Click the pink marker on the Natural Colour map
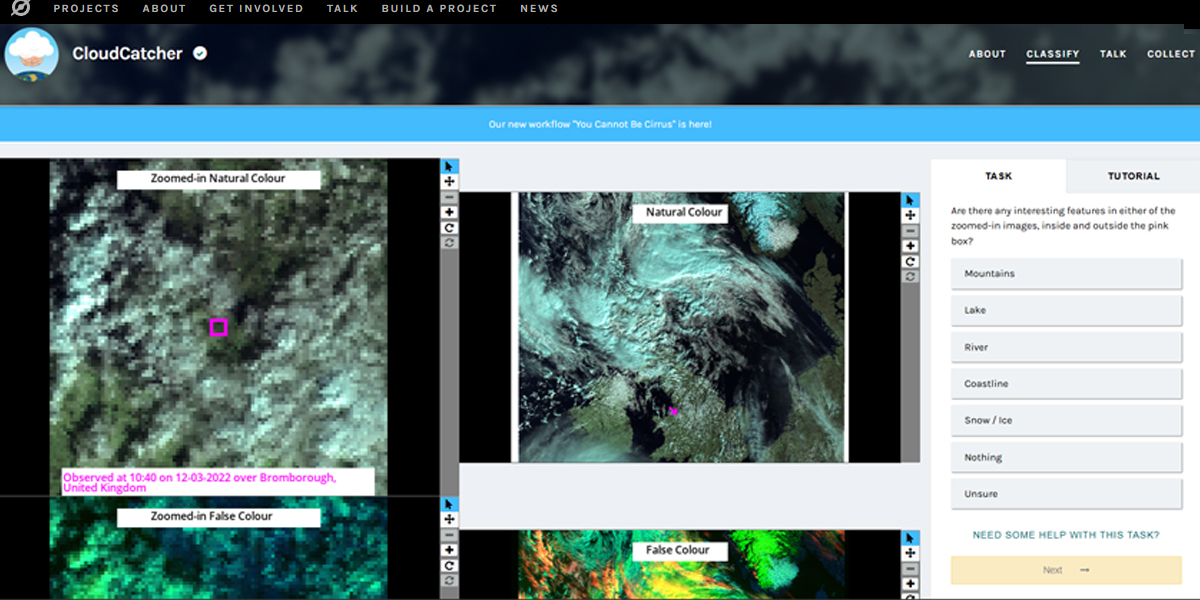Screen dimensions: 1200x600 [674, 411]
